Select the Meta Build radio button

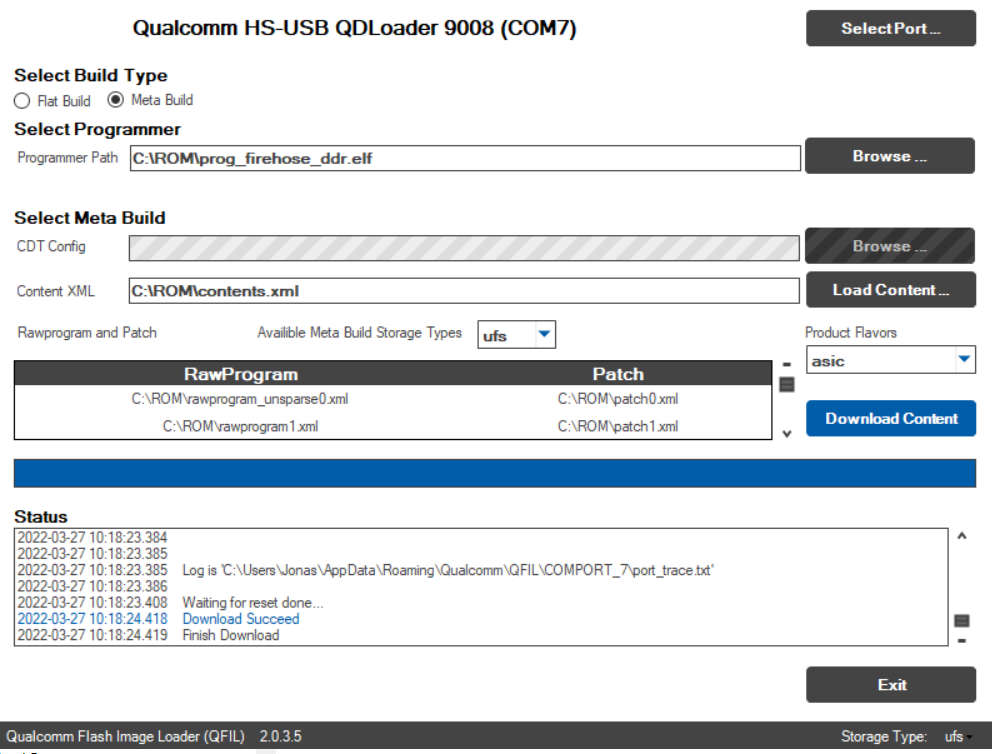tap(115, 100)
